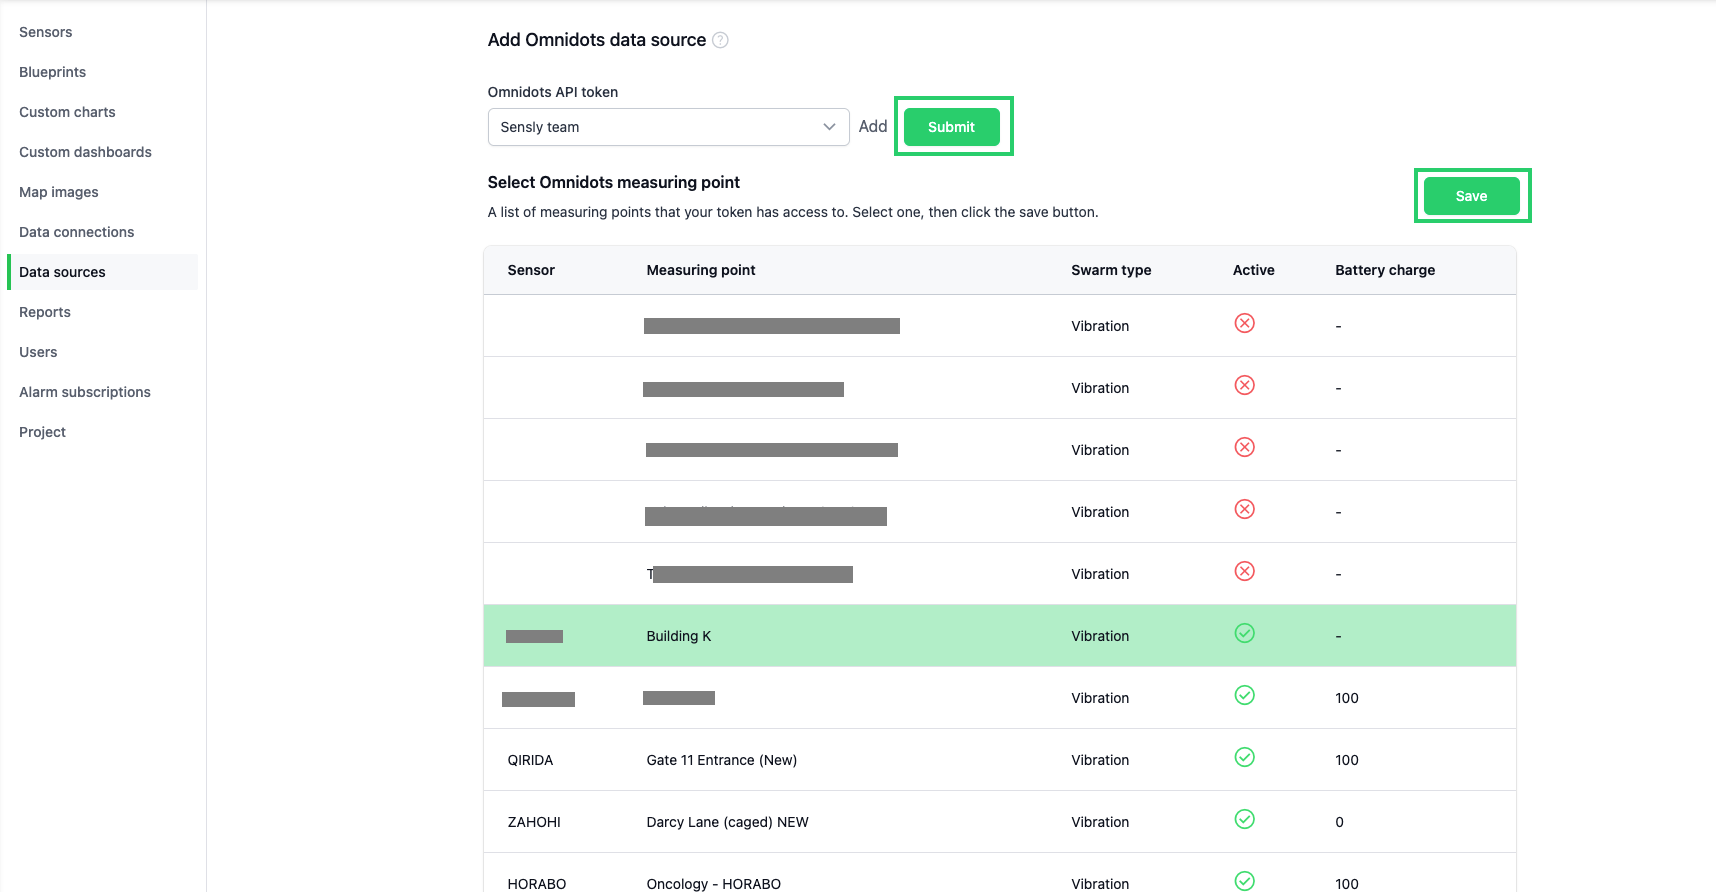1716x892 pixels.
Task: Click the active check icon in Building K row
Action: (1244, 633)
